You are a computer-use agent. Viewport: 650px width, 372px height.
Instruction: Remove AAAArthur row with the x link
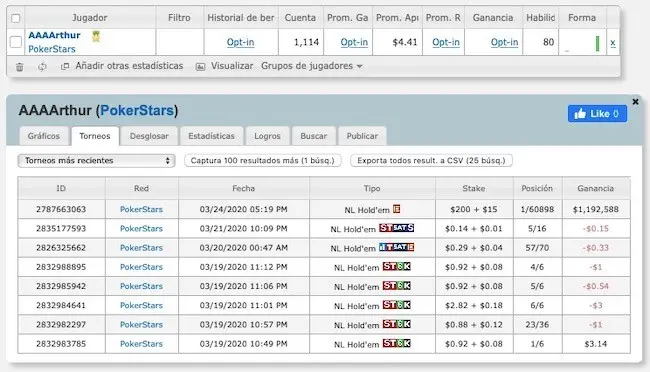[613, 42]
